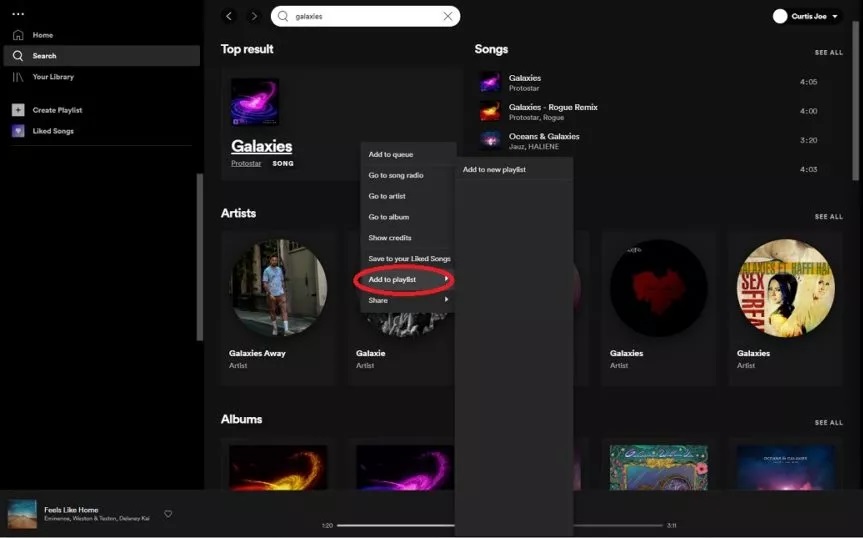Click the galaxies search input field
Screen dimensions: 863x538
coord(365,17)
